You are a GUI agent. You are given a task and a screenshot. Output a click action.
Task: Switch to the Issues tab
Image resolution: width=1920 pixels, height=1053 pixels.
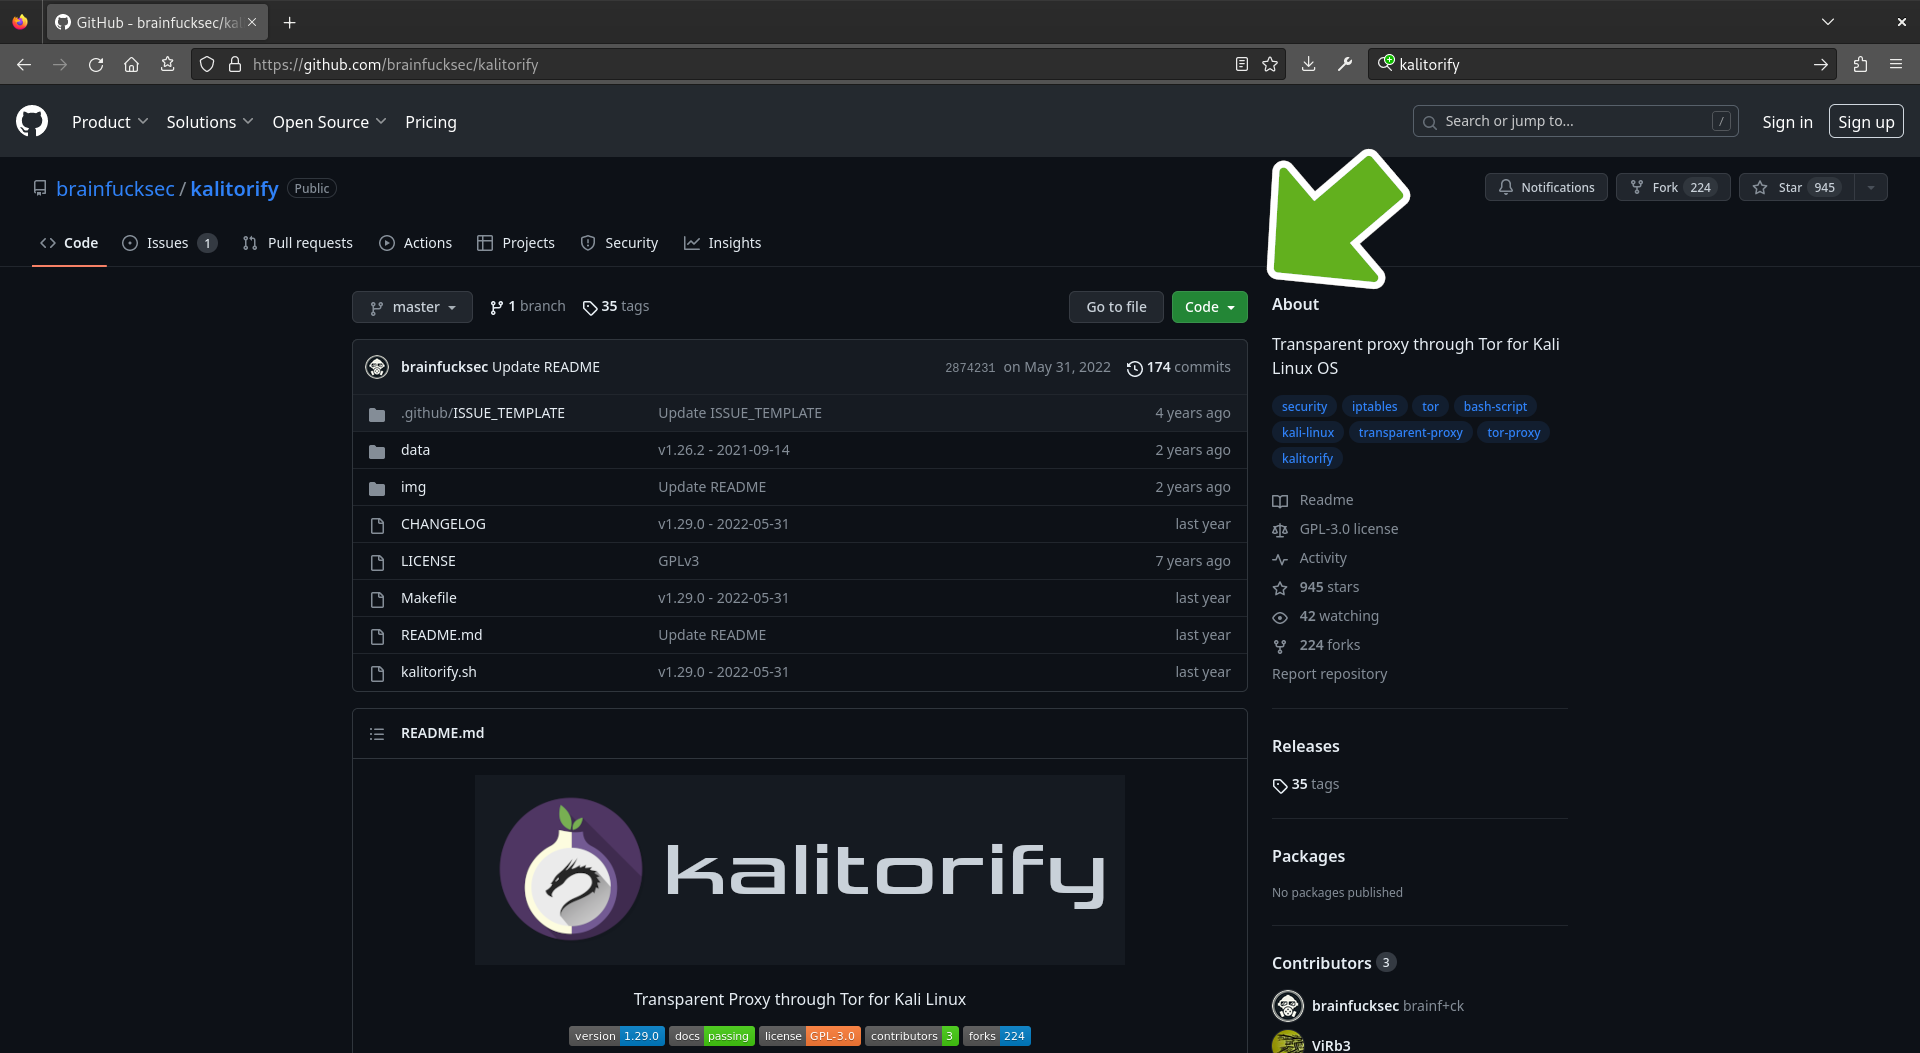click(168, 243)
